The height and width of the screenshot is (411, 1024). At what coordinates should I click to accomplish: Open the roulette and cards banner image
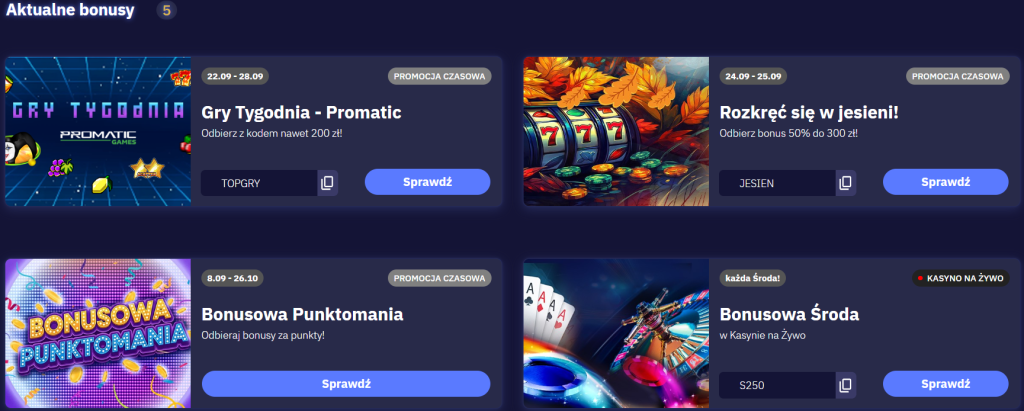coord(616,334)
